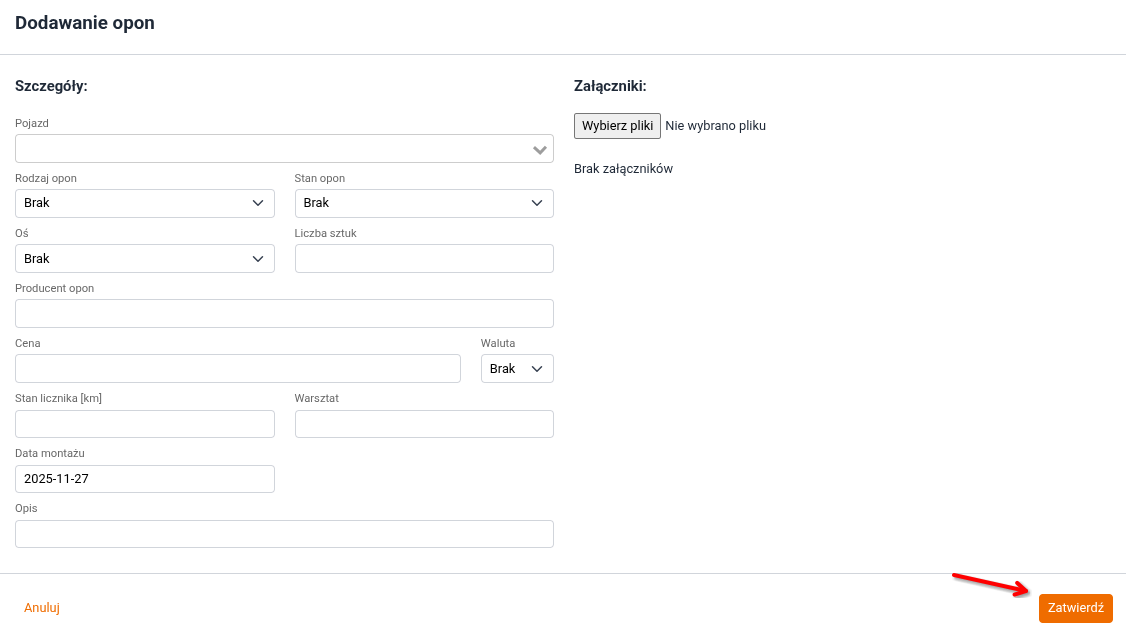Select the Warsztat input field
The width and height of the screenshot is (1126, 640).
tap(423, 424)
